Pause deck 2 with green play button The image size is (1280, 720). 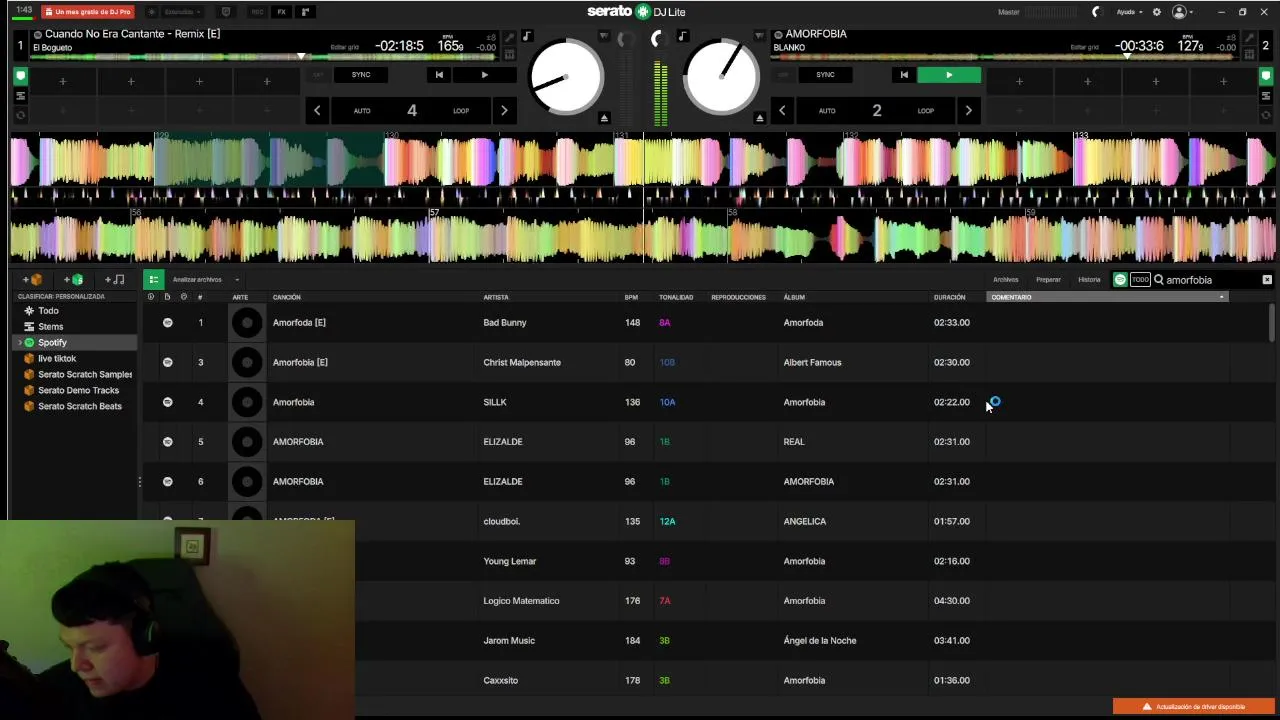(949, 75)
